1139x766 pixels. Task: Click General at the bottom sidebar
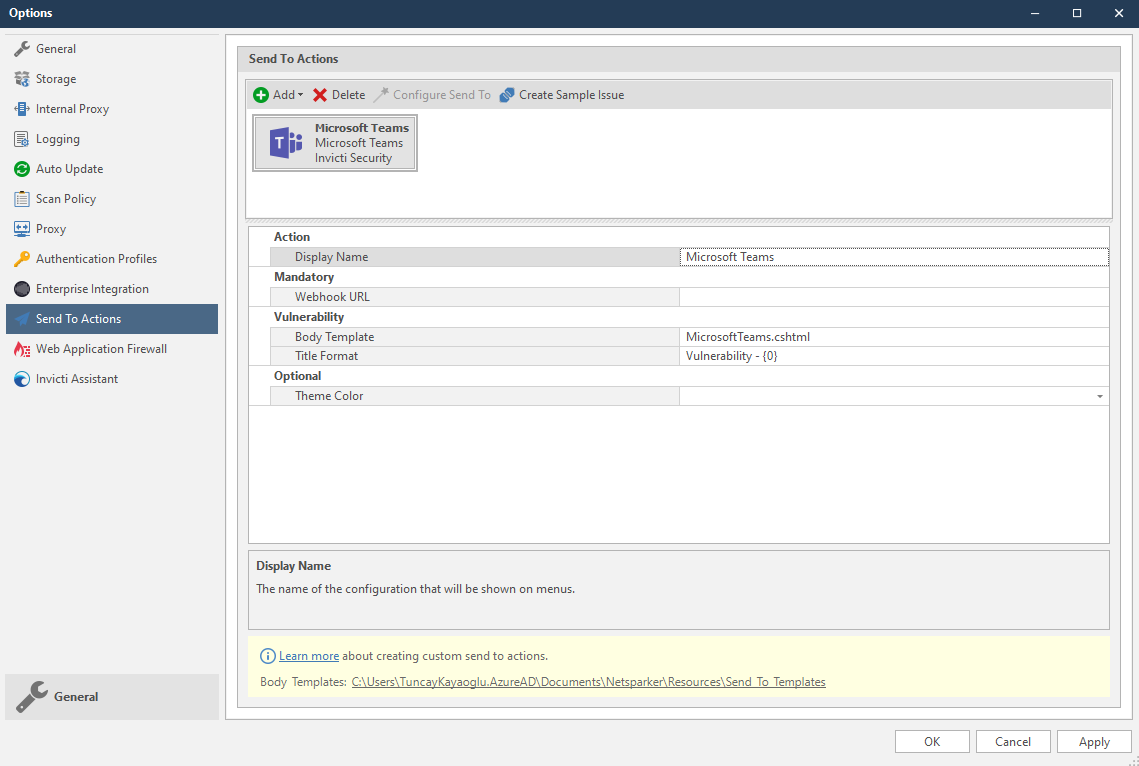coord(78,697)
